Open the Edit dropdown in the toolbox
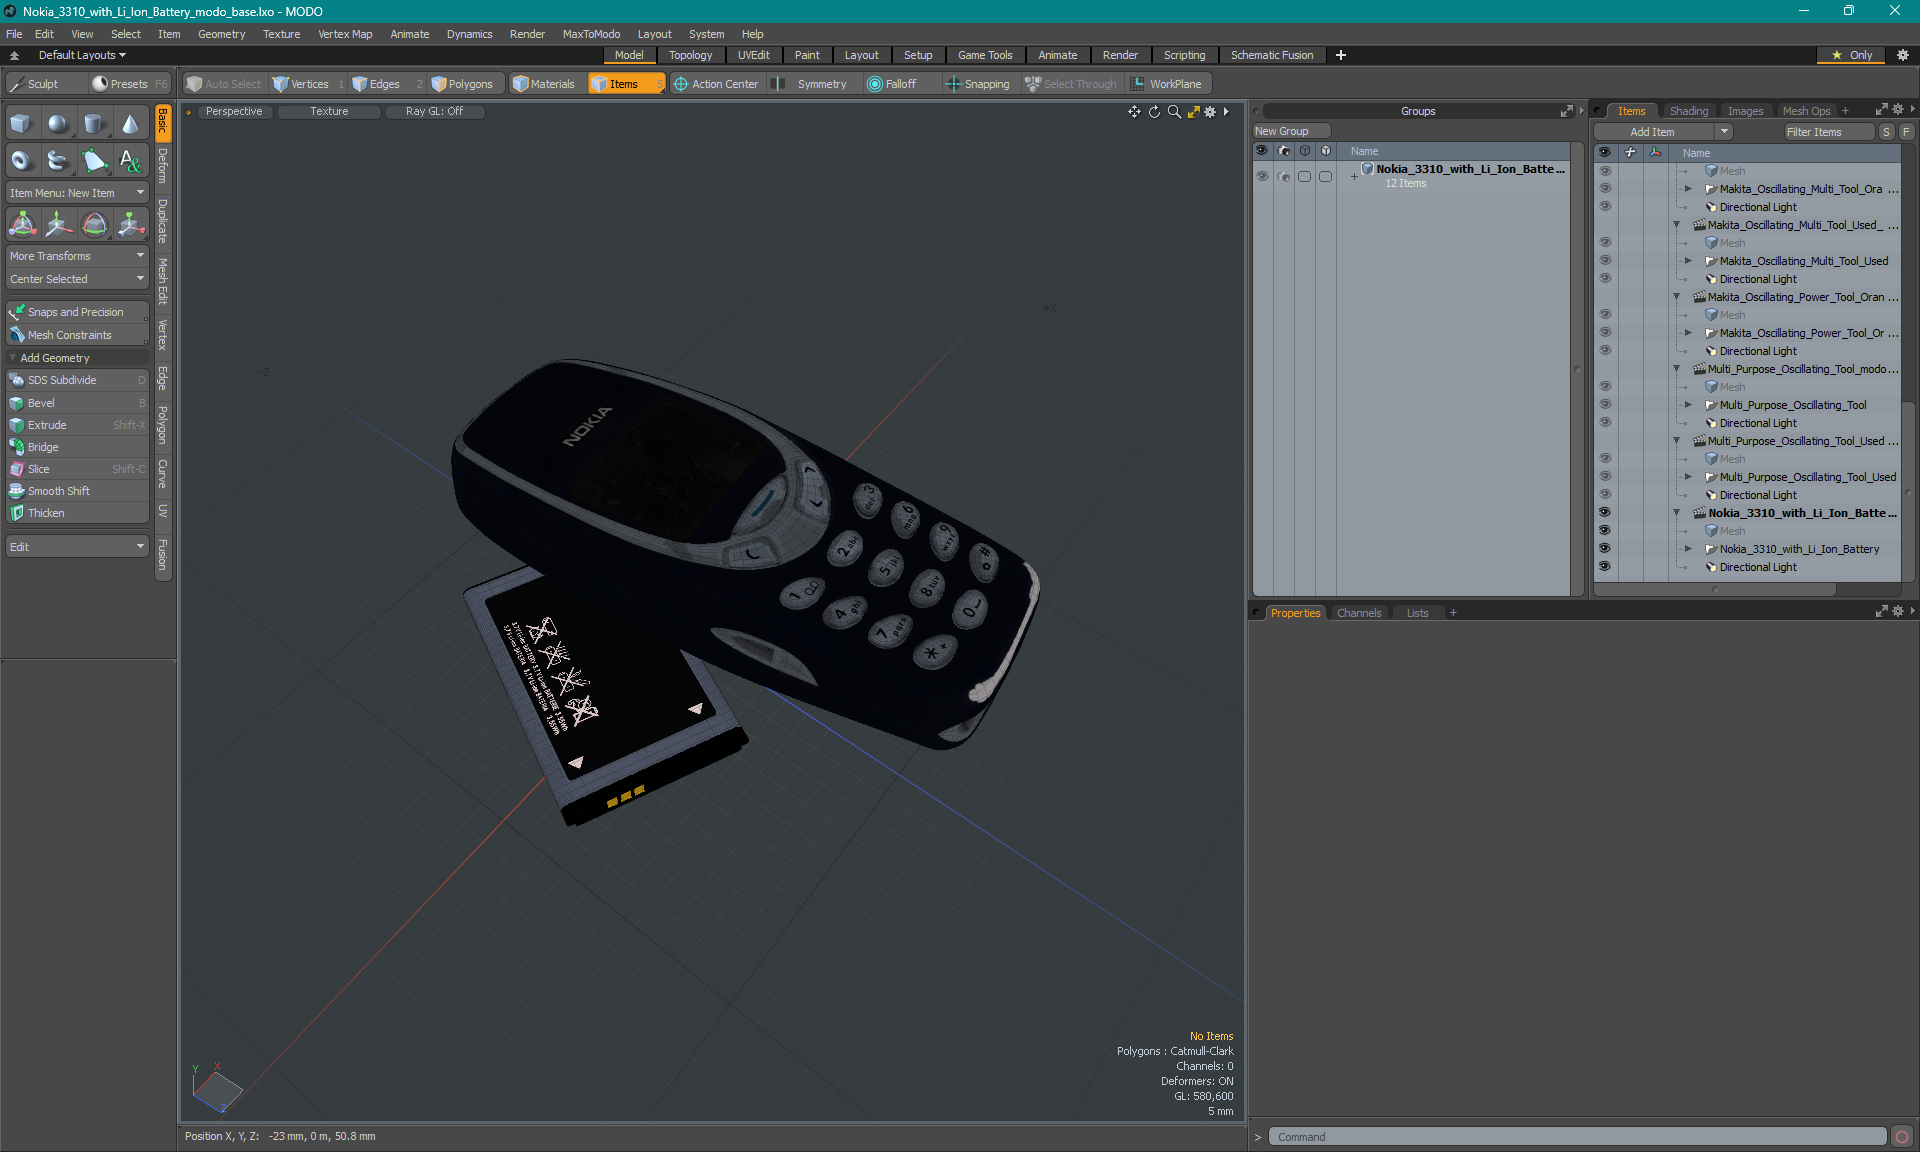1920x1152 pixels. [77, 547]
